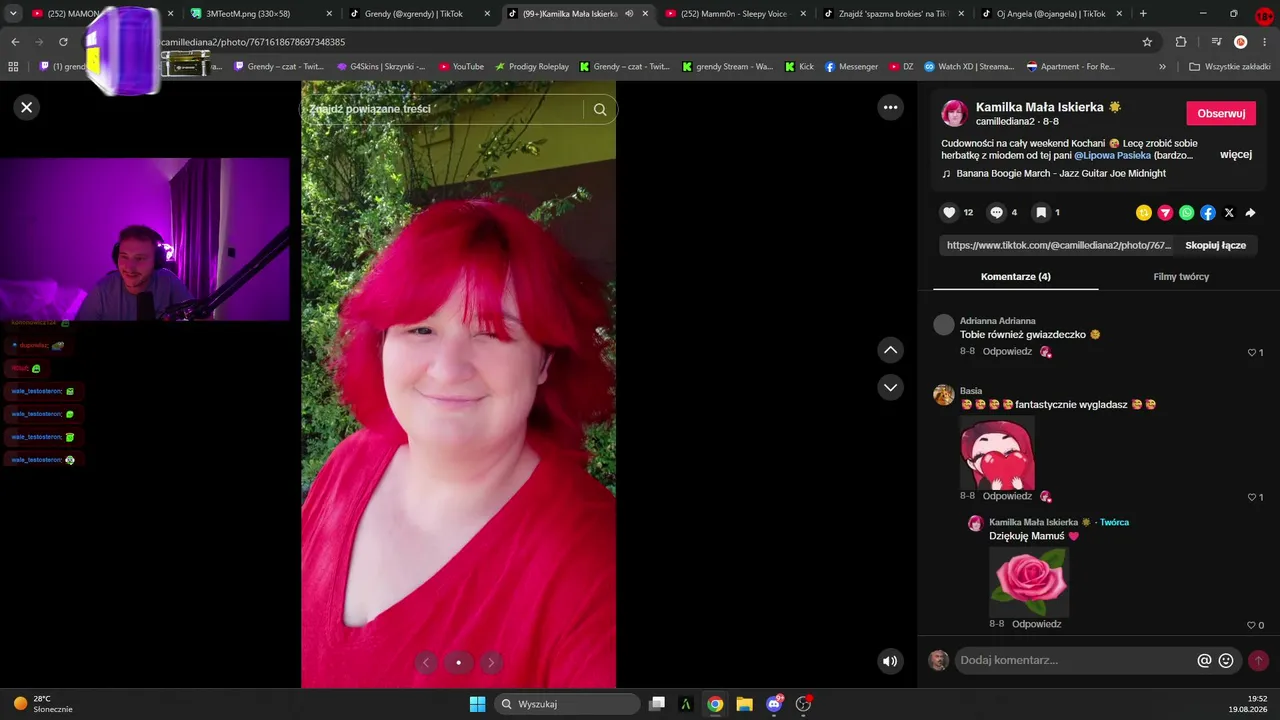The width and height of the screenshot is (1280, 720).
Task: Open the weather widget showing 28°C
Action: tap(43, 704)
